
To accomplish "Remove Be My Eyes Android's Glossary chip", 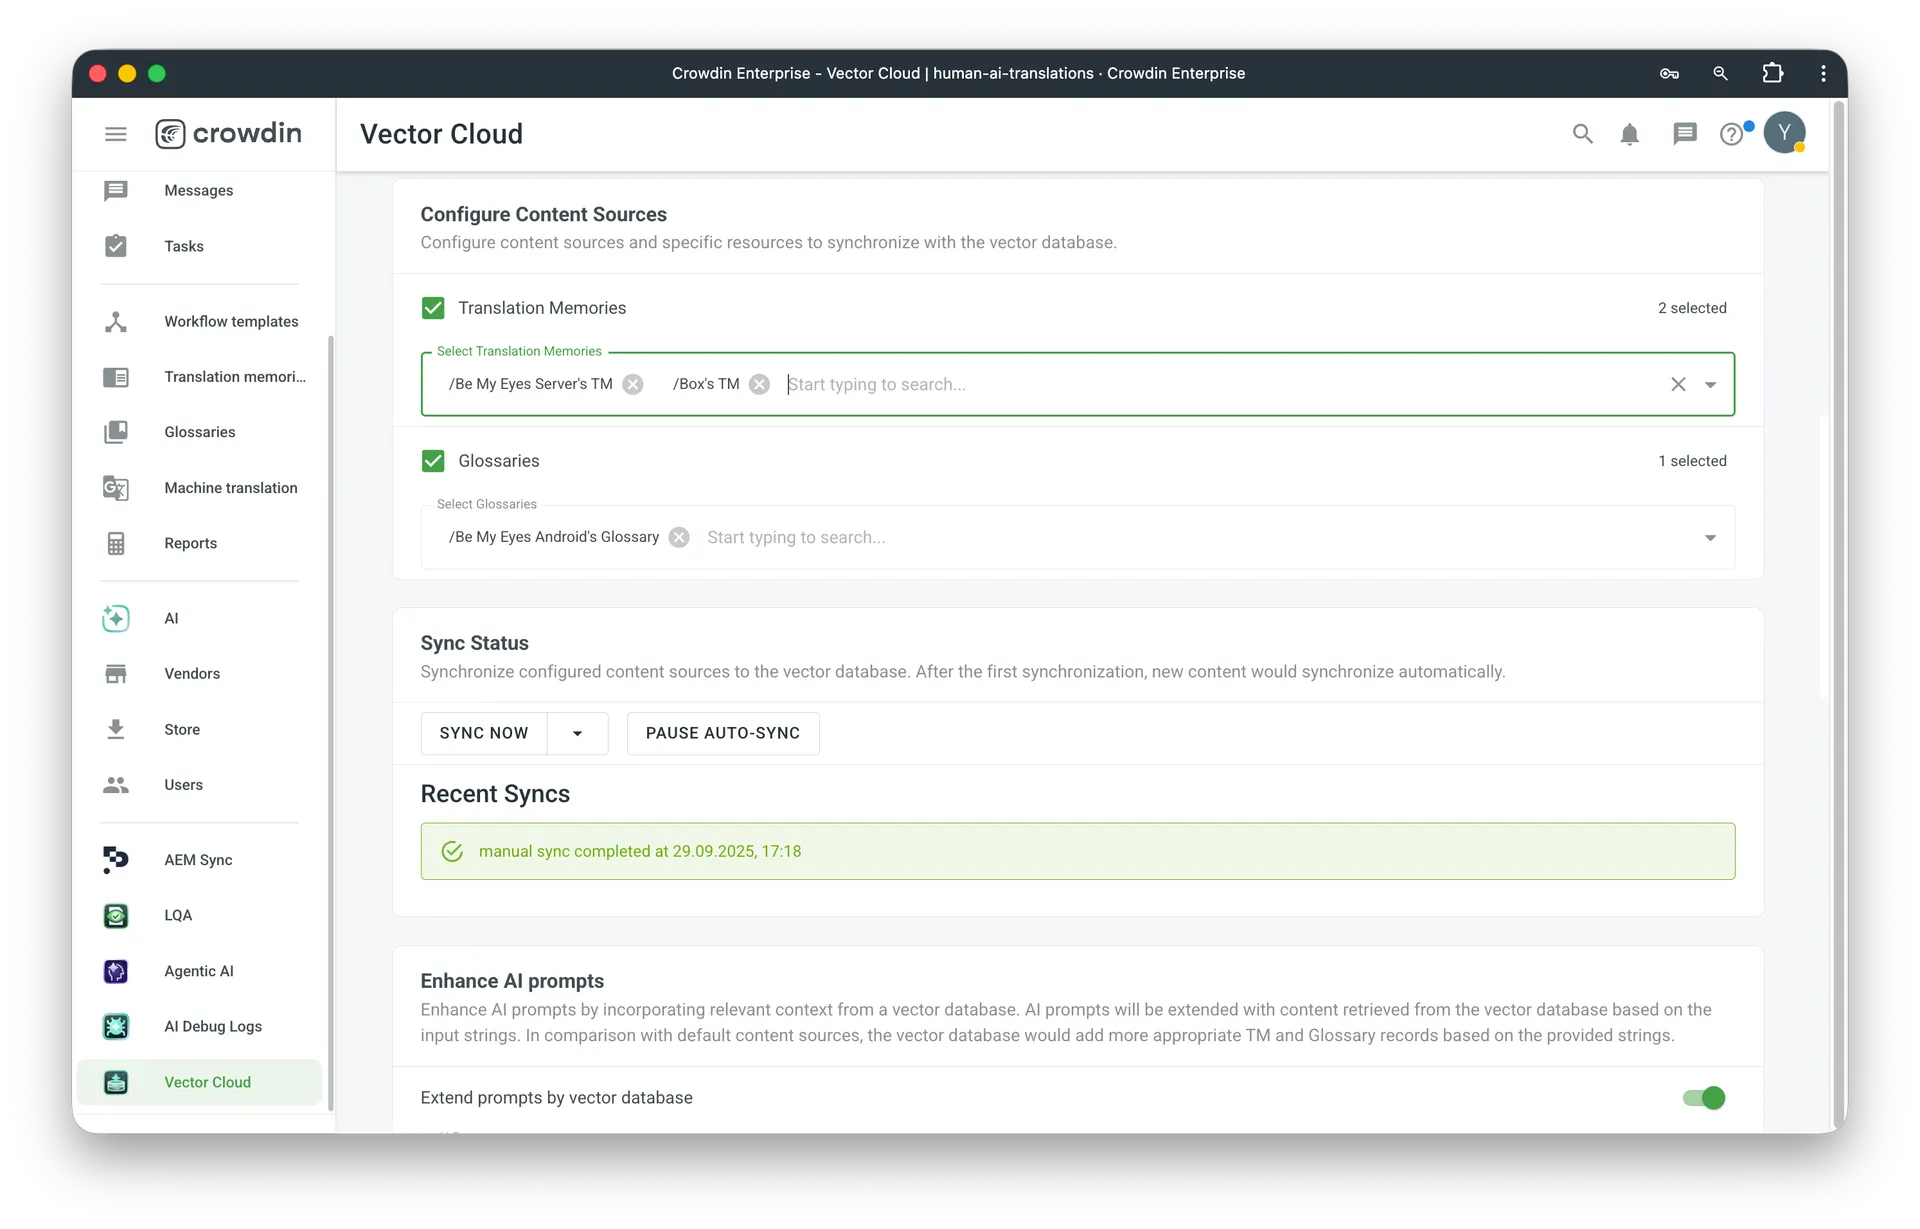I will click(x=679, y=537).
